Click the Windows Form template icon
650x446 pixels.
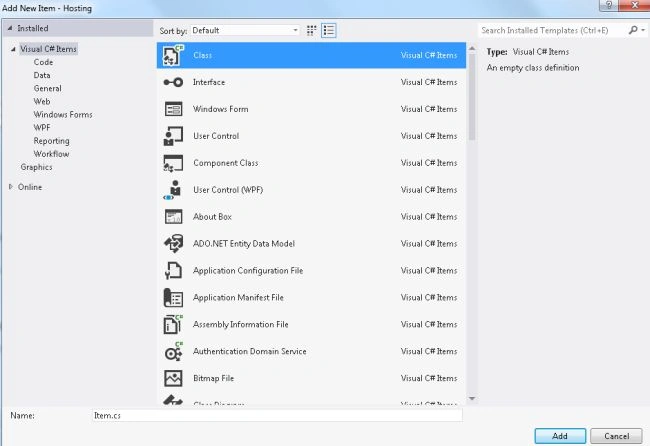pos(173,109)
